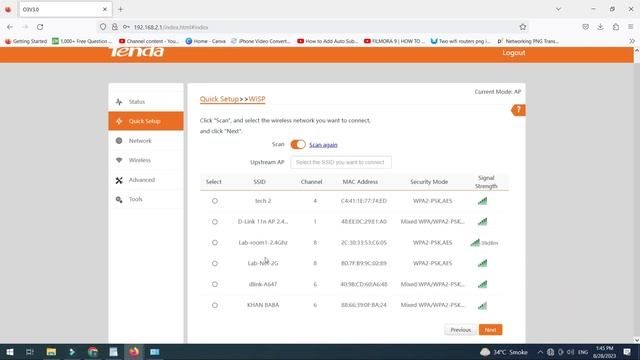Click the KHAN BABA signal strength icon
The width and height of the screenshot is (640, 360).
pos(482,305)
